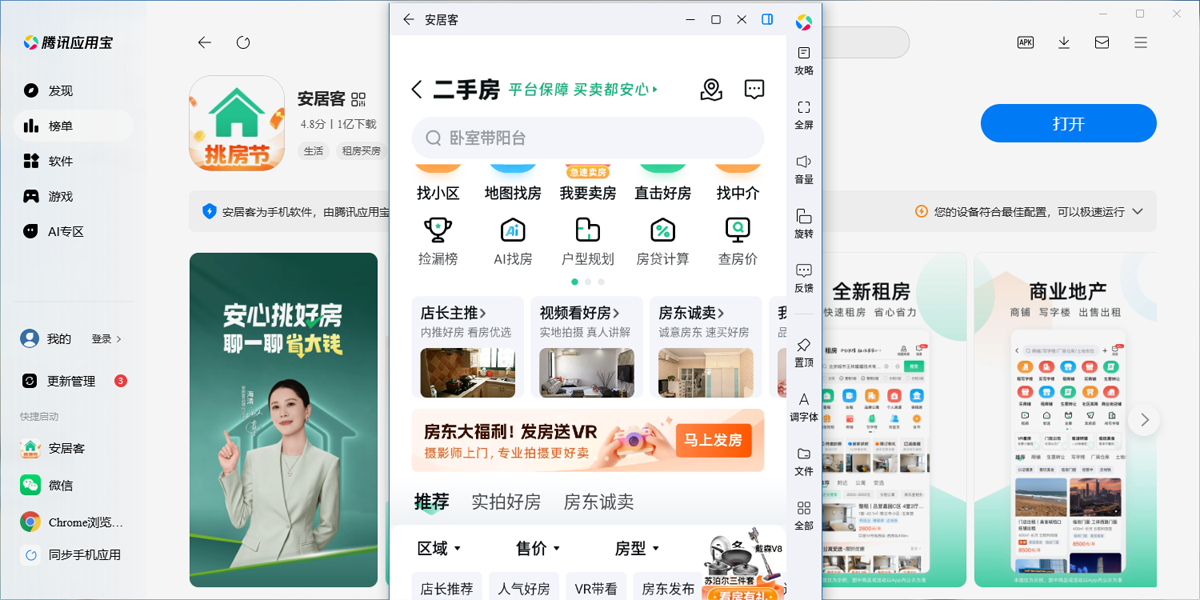This screenshot has height=600, width=1200.
Task: Expand the 极速运行 configuration notice
Action: click(x=1136, y=212)
